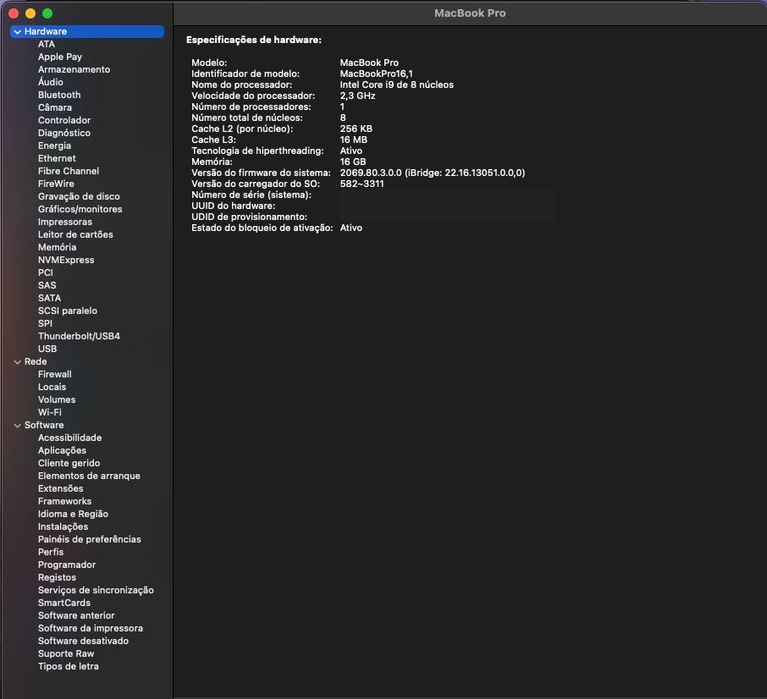Viewport: 767px width, 699px height.
Task: Open the SAS item
Action: 47,286
